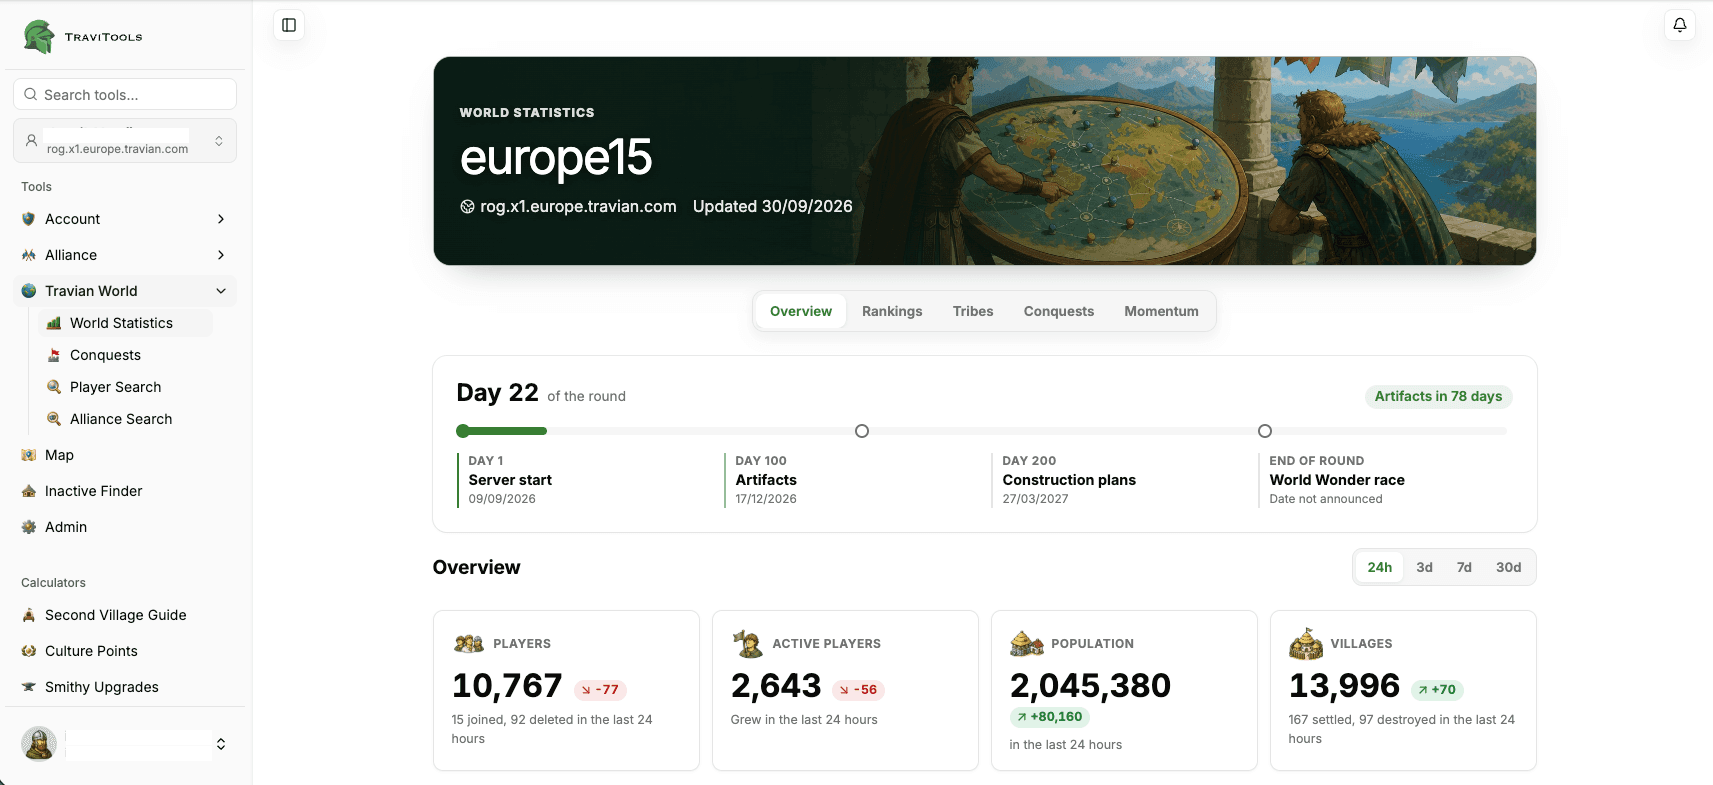Click the Map icon in sidebar
This screenshot has width=1713, height=785.
[x=29, y=455]
